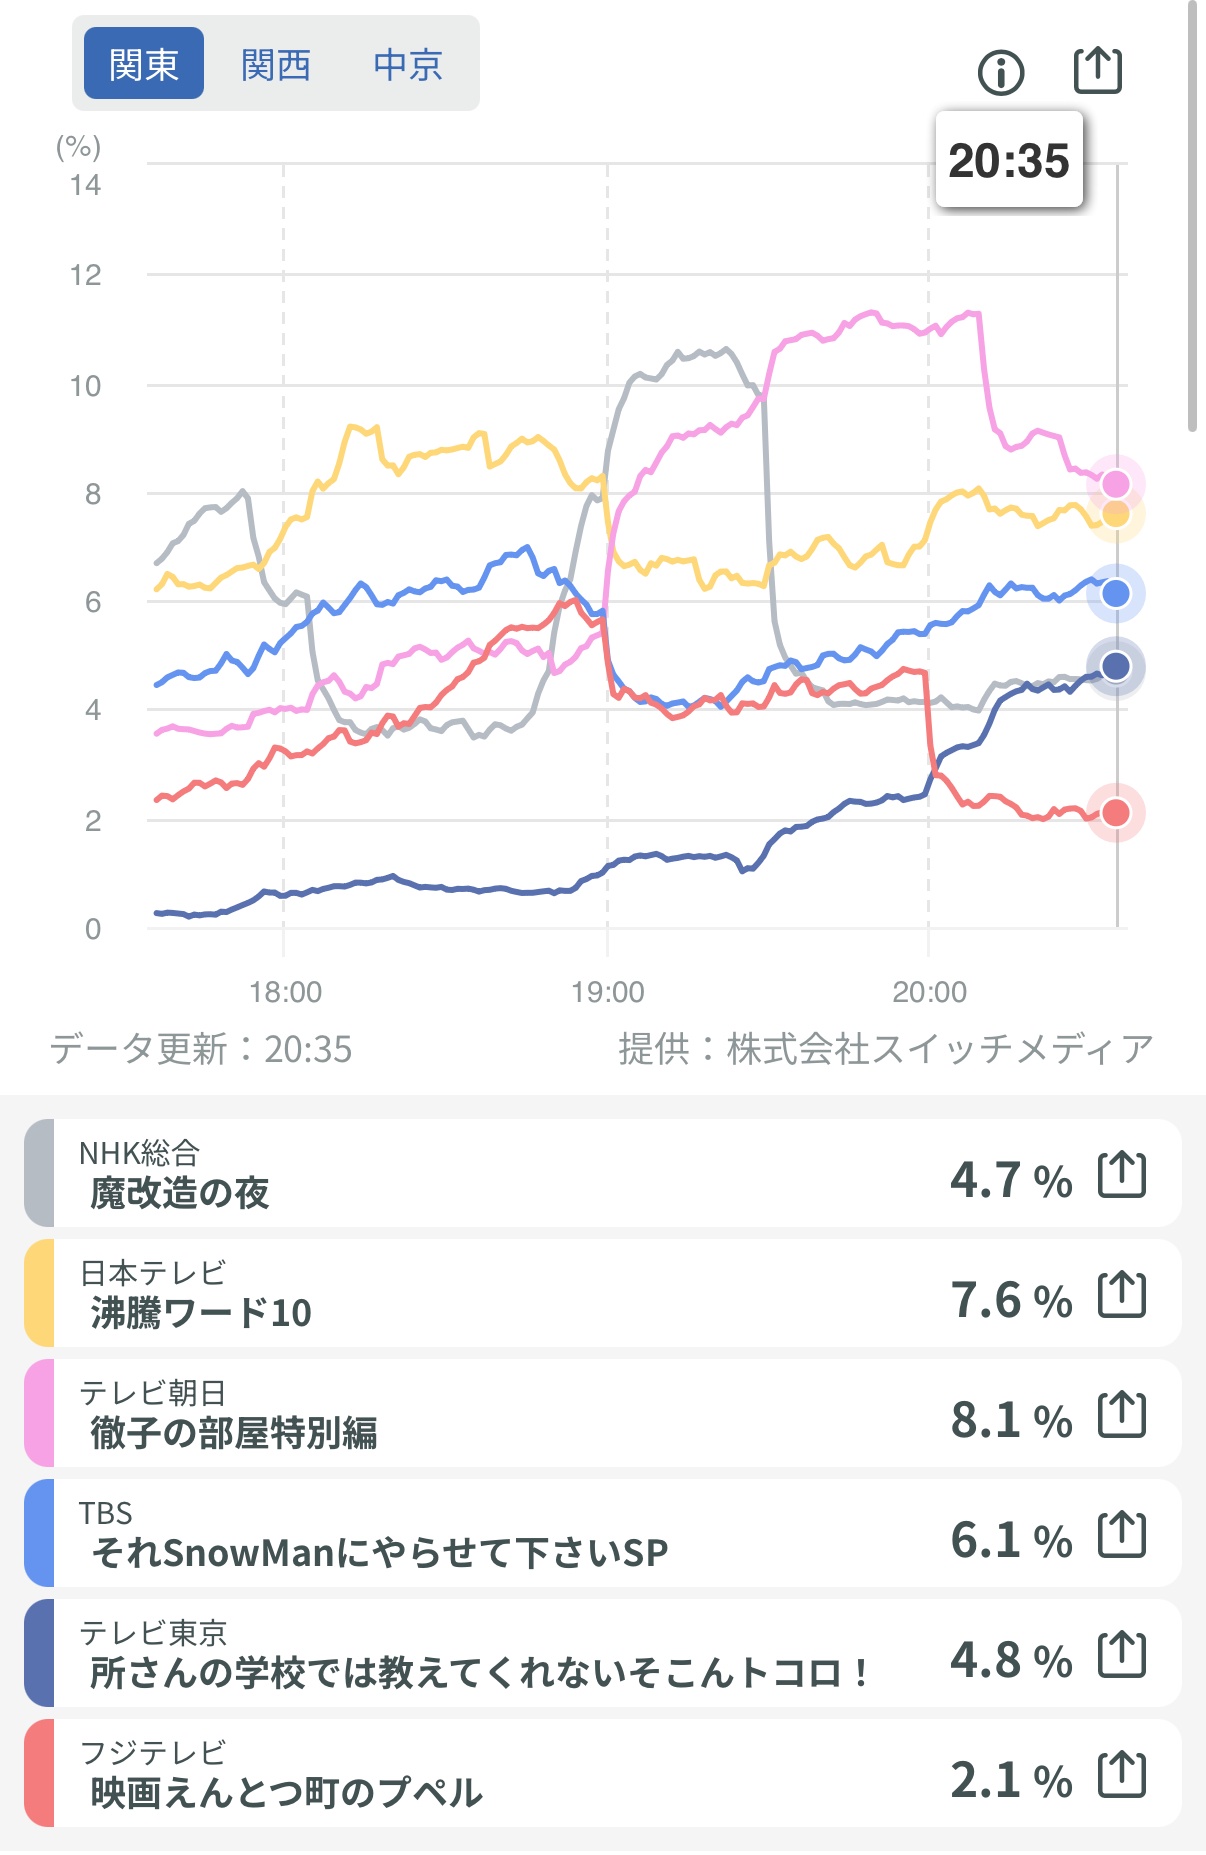1206x1855 pixels.
Task: Select the 関東 region tab
Action: [144, 64]
